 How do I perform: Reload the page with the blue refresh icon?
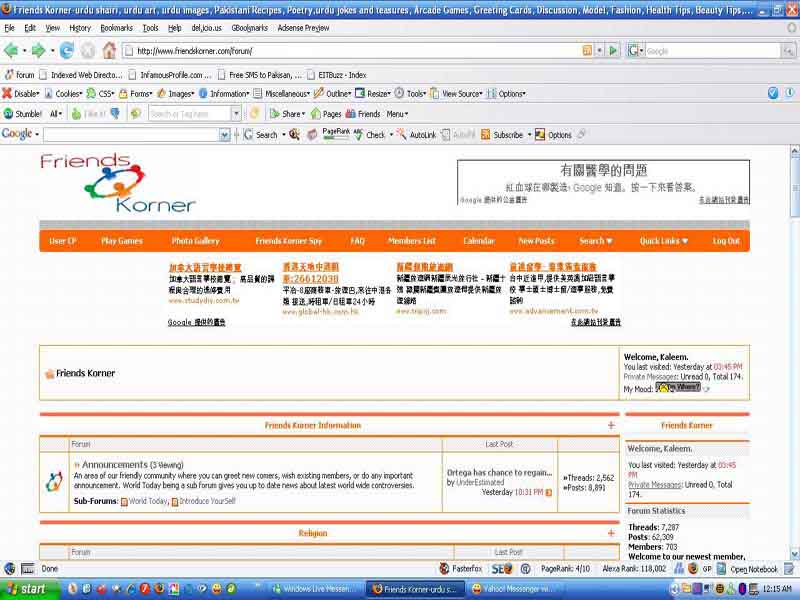click(67, 51)
